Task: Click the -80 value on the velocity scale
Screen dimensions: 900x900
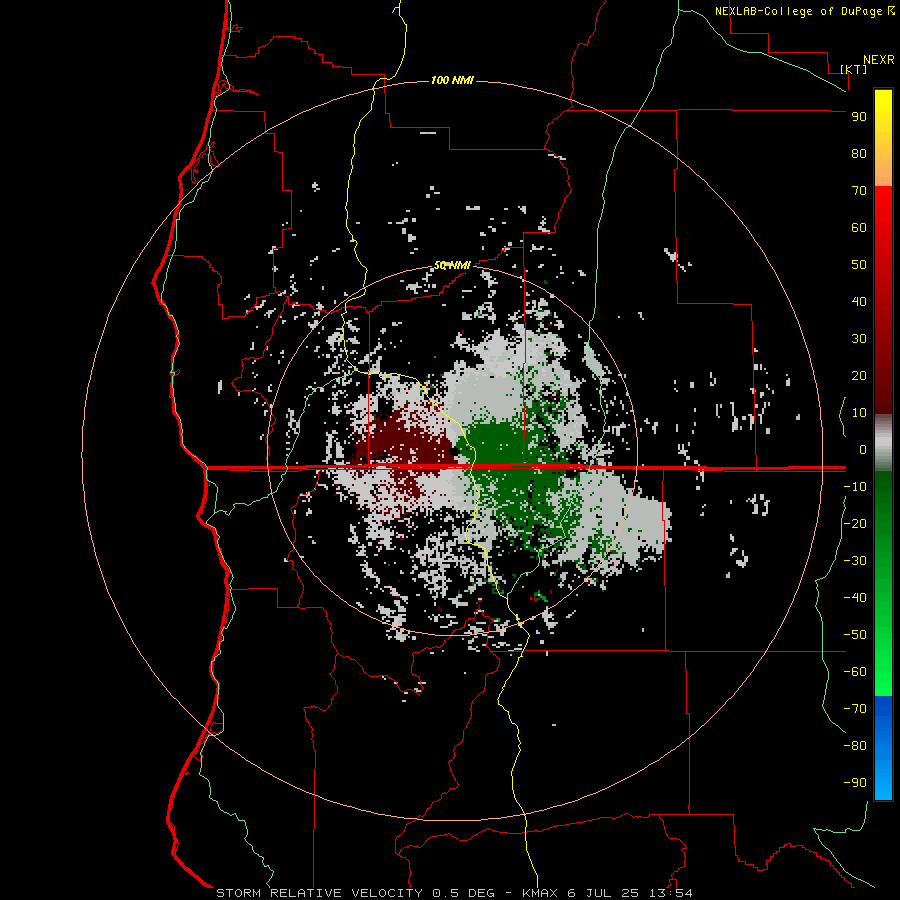Action: pyautogui.click(x=855, y=746)
